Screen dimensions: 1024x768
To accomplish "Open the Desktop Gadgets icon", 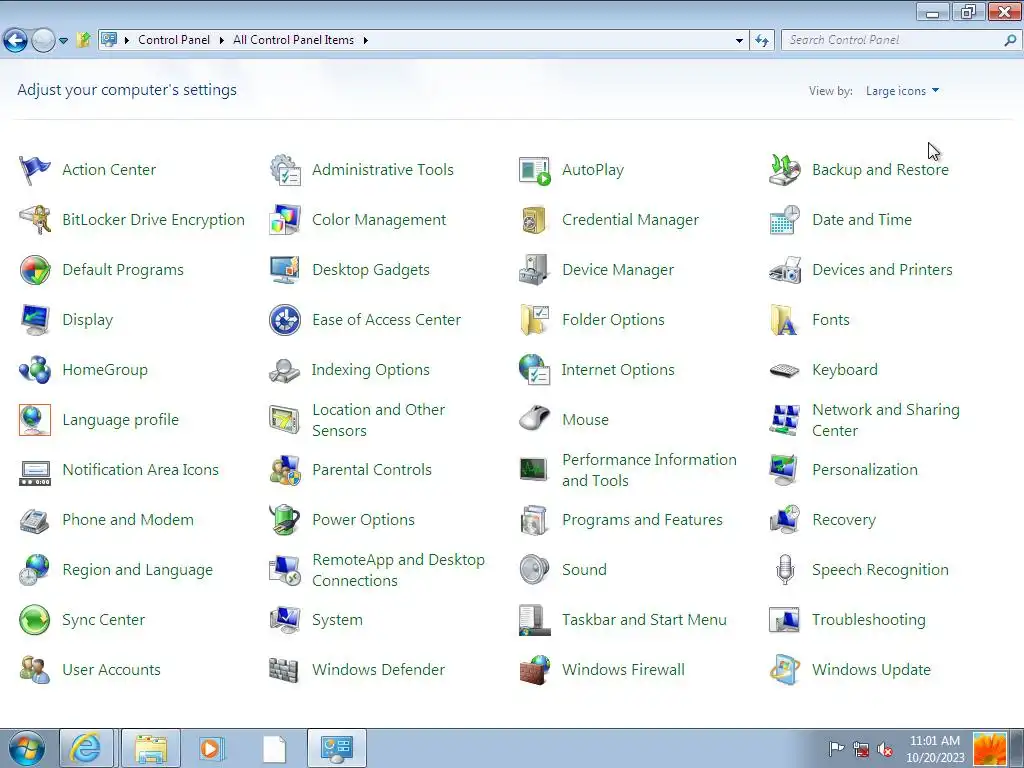I will pyautogui.click(x=285, y=270).
